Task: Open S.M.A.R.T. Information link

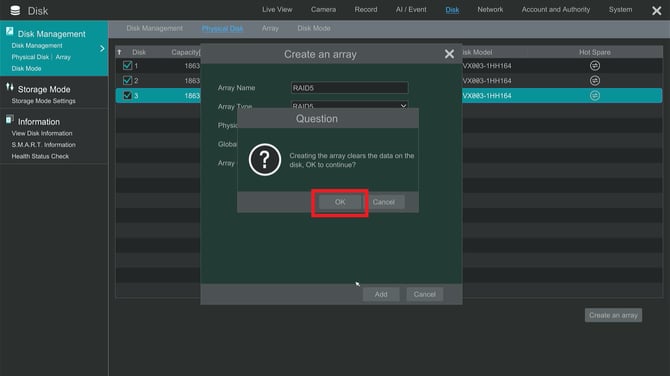Action: point(43,145)
